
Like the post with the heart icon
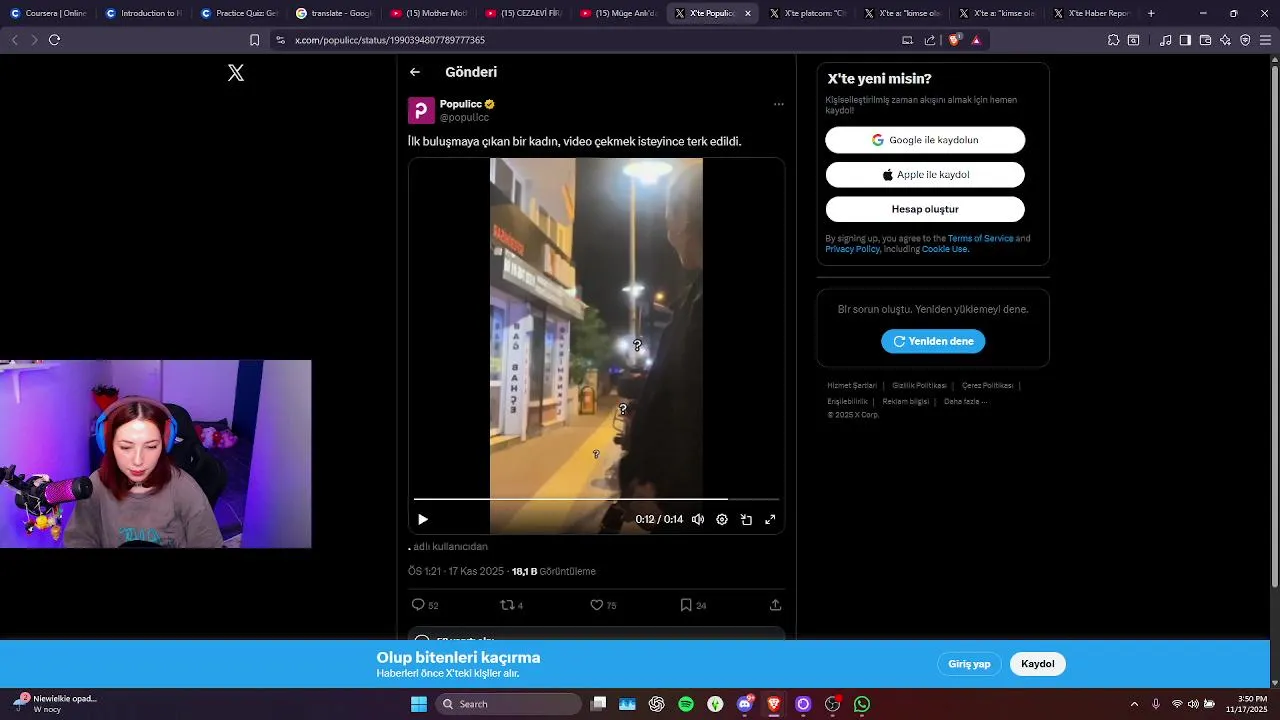603,605
